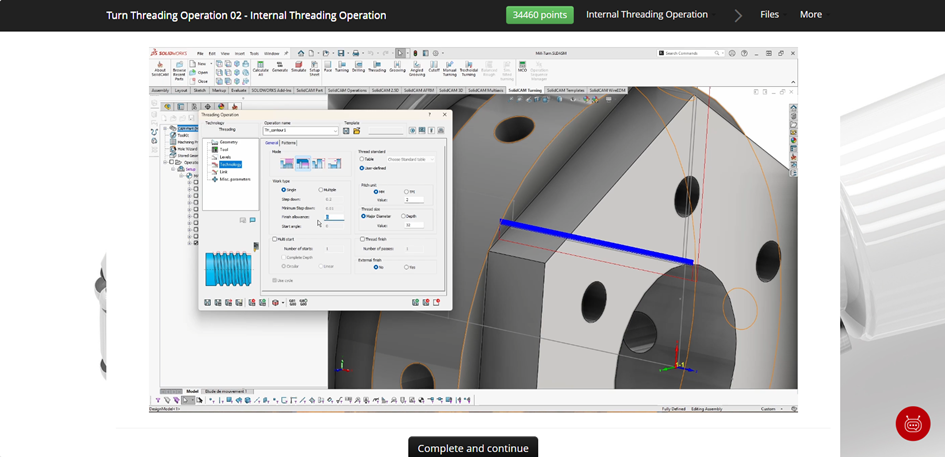Click the Finish allowance input field
945x457 pixels.
coord(334,216)
